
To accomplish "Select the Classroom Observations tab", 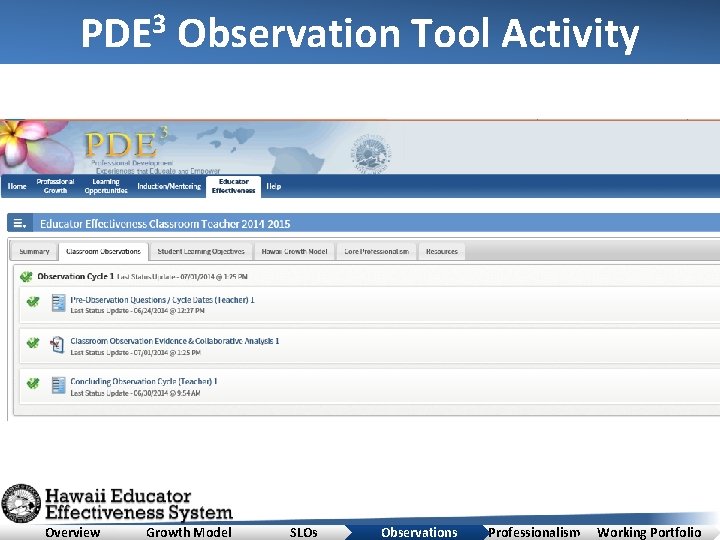I will click(103, 252).
